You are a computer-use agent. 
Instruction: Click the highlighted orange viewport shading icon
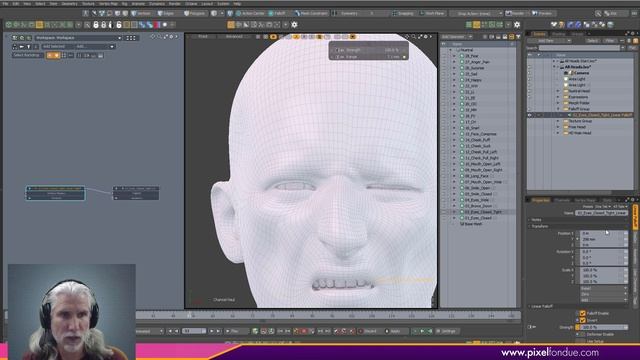273,37
